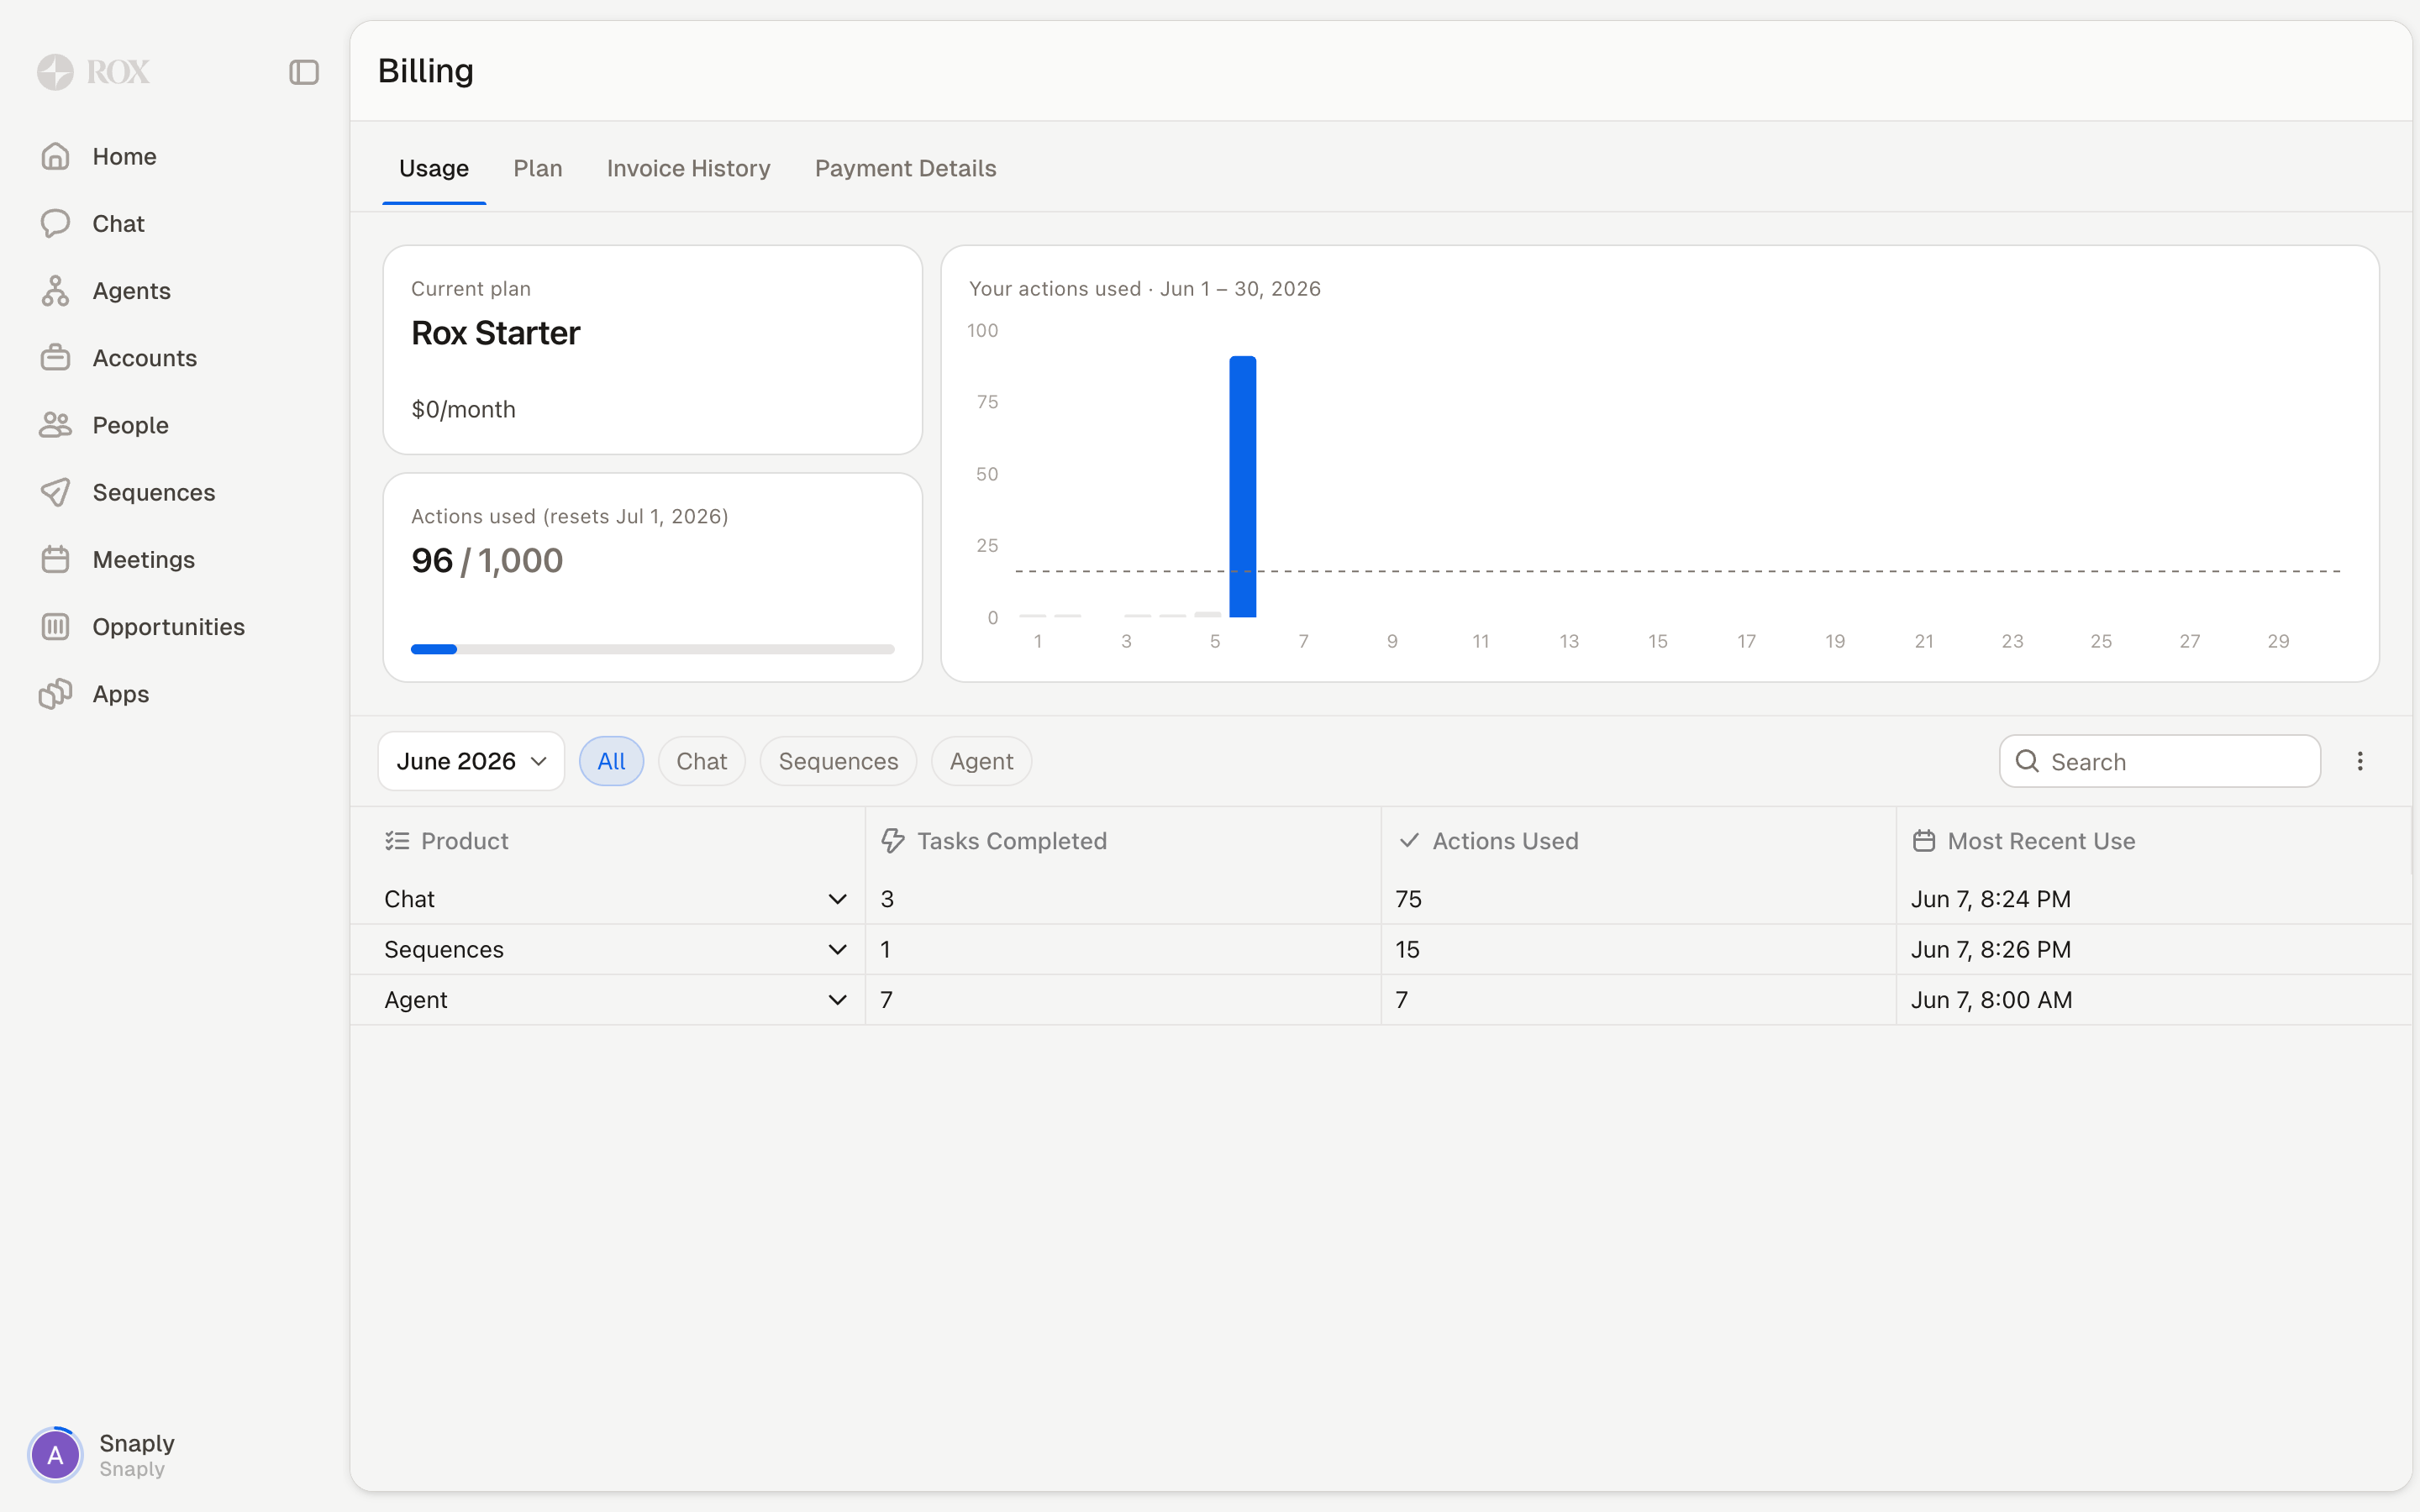Select the Sequences filter chip

[x=838, y=761]
